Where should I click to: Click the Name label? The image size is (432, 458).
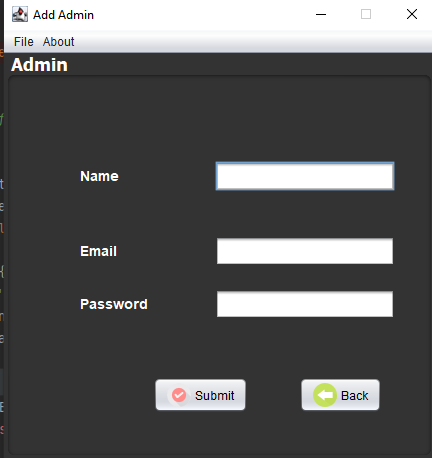(99, 176)
